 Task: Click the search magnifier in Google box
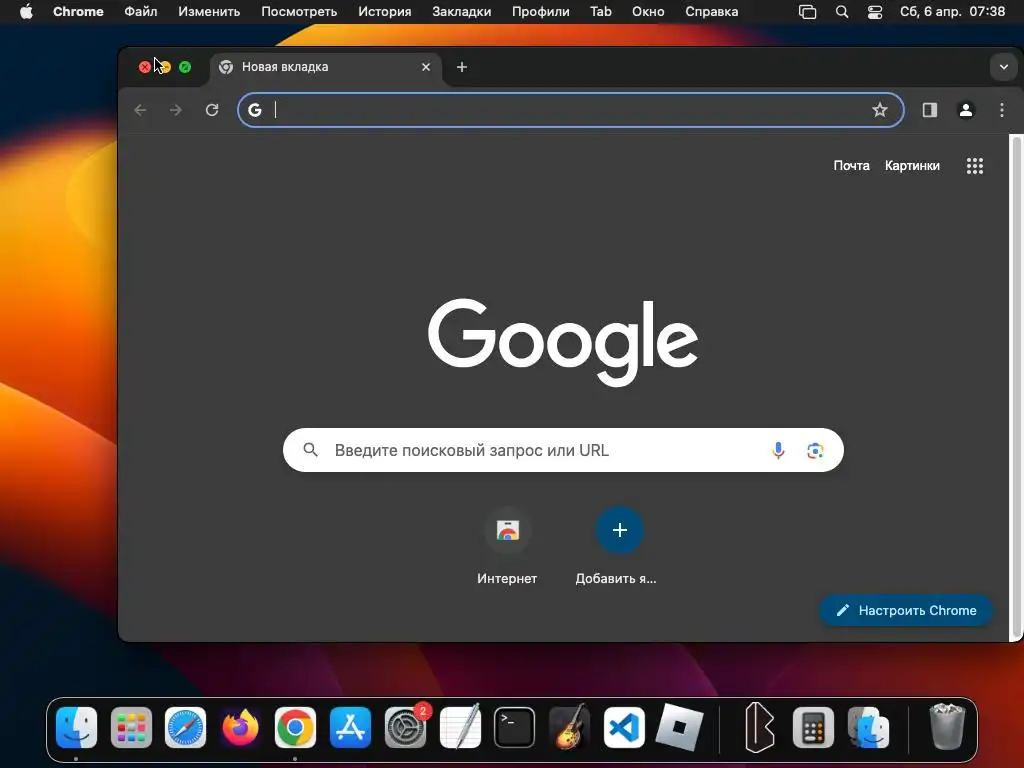click(311, 450)
